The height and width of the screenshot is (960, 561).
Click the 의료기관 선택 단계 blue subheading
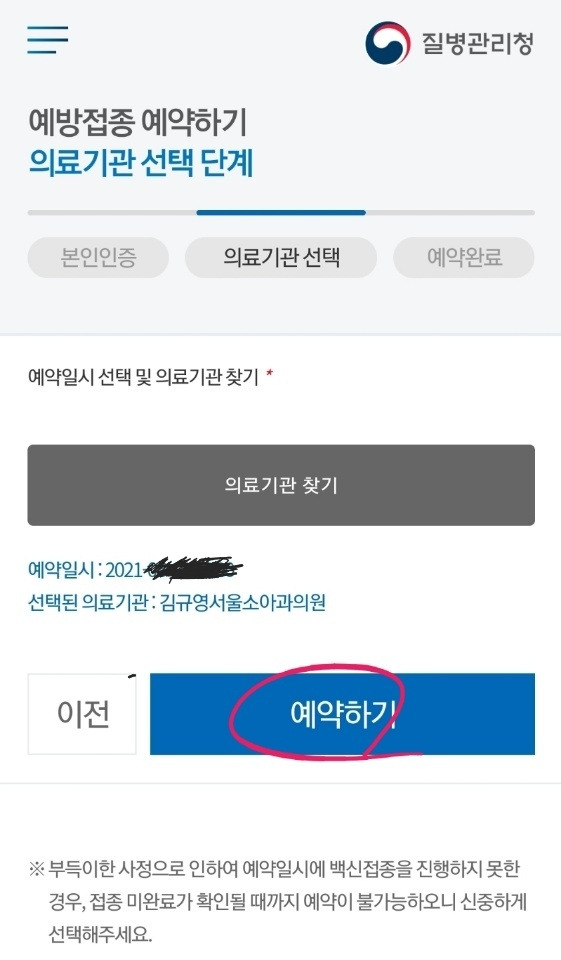pos(141,163)
